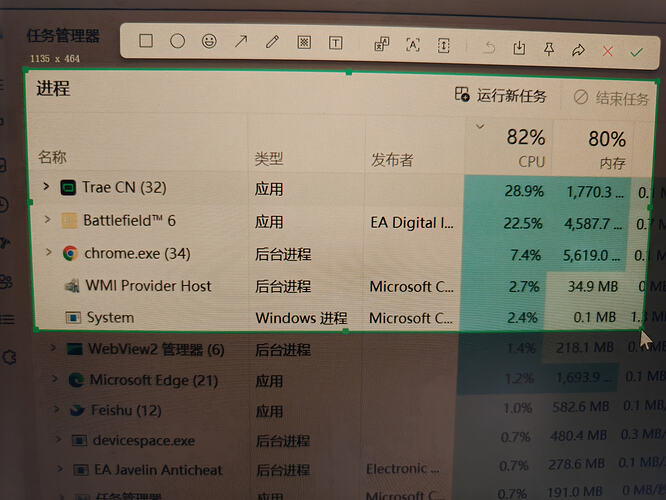Select the mosaic blur tool
The image size is (666, 500).
(x=304, y=42)
